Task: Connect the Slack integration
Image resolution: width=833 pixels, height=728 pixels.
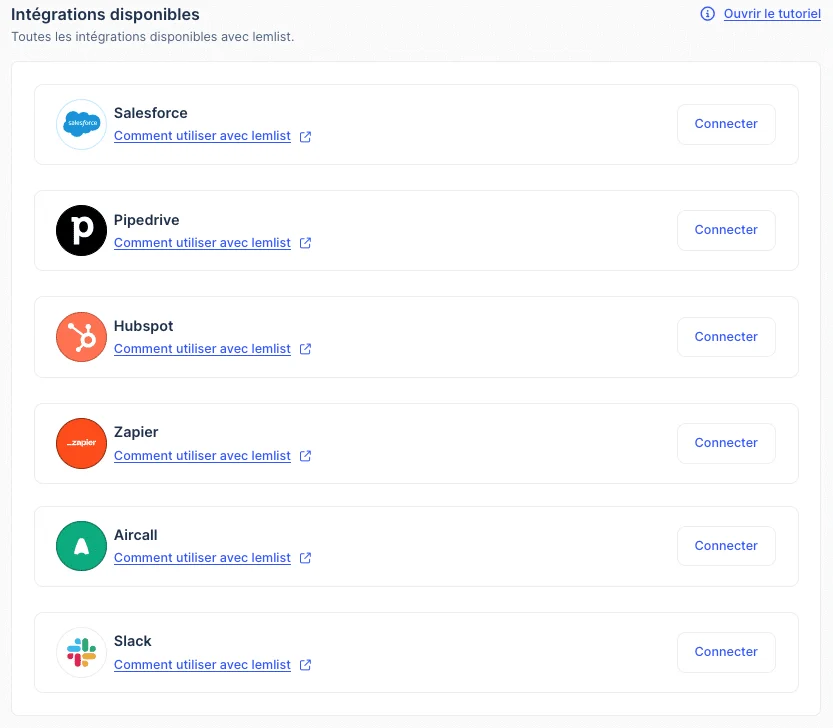Action: tap(726, 652)
